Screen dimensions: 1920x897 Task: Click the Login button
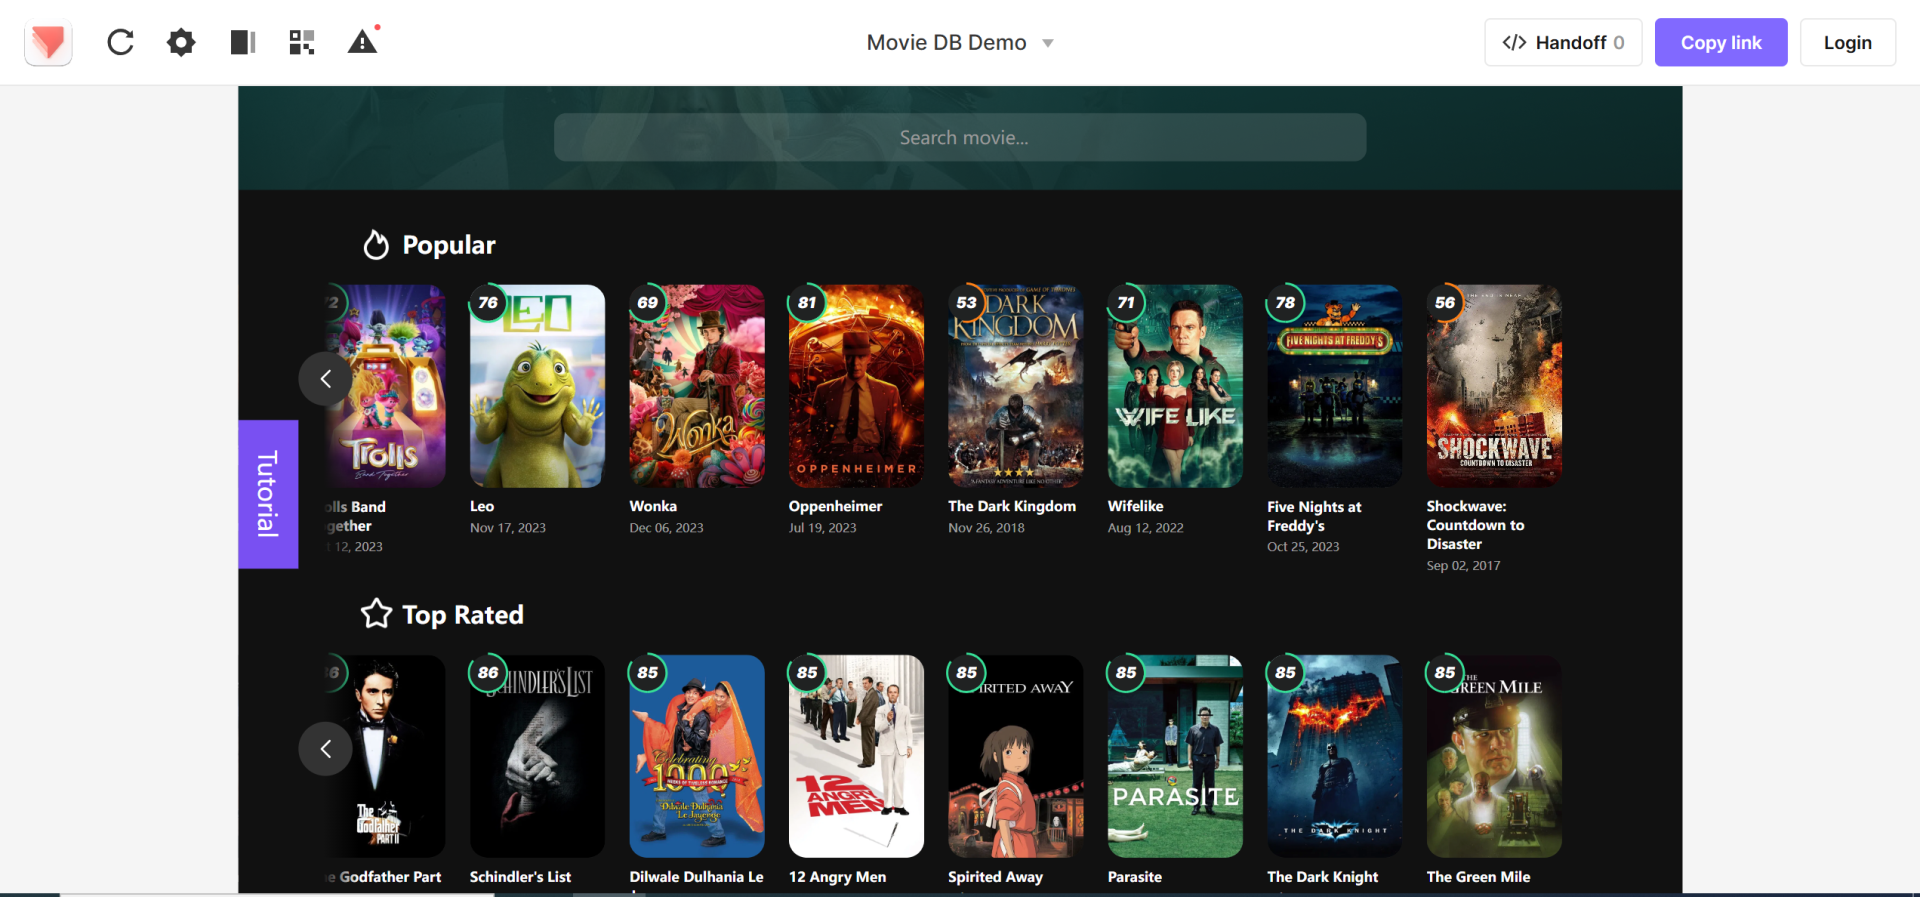pos(1848,42)
